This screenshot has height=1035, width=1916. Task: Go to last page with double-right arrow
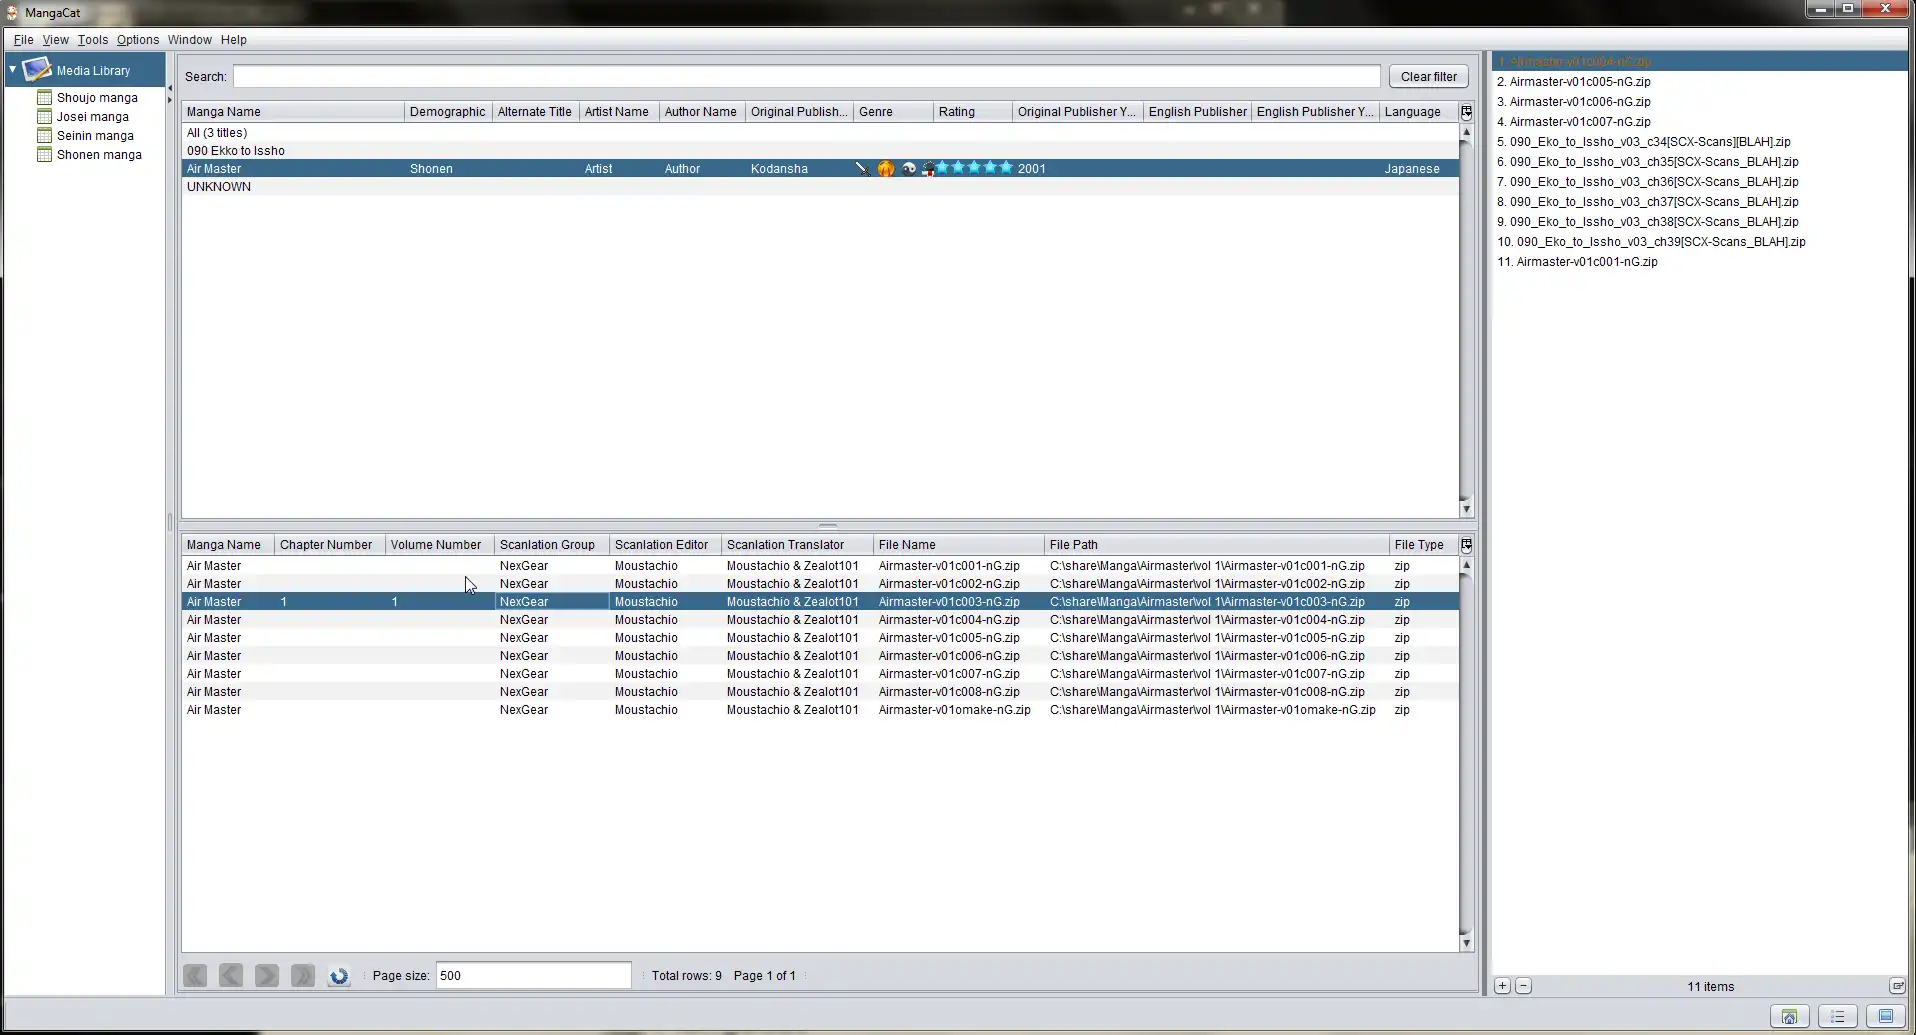[x=303, y=976]
